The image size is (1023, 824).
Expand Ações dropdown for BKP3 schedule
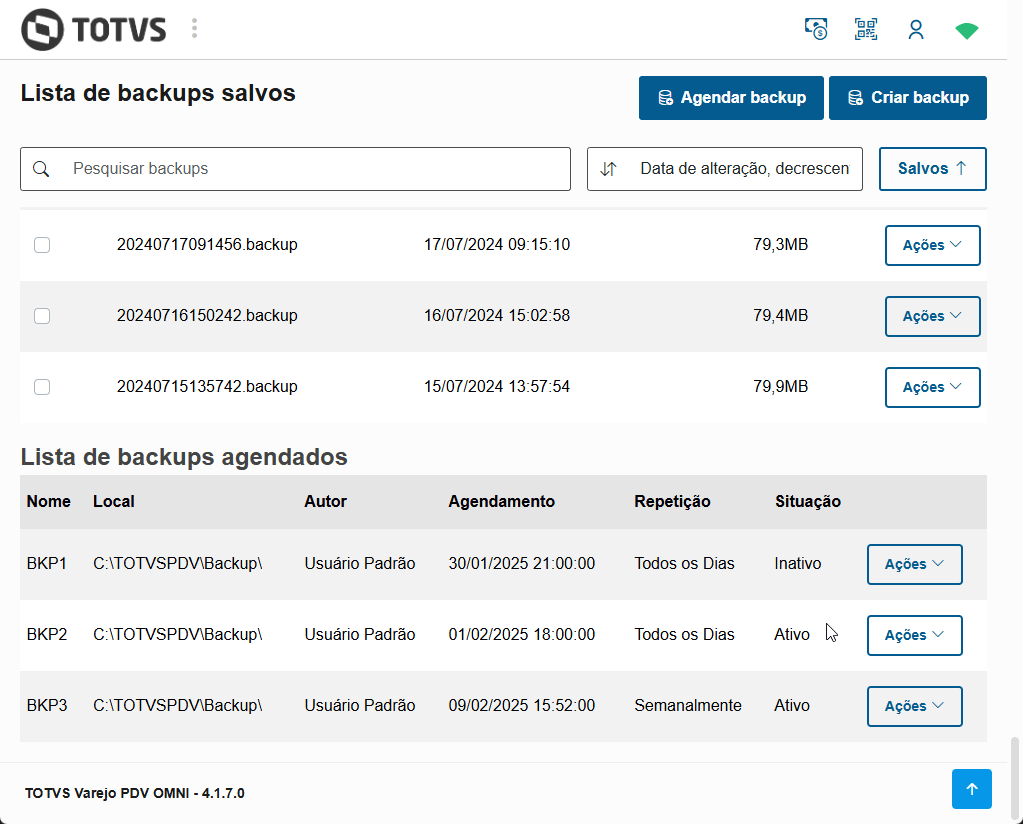coord(914,706)
